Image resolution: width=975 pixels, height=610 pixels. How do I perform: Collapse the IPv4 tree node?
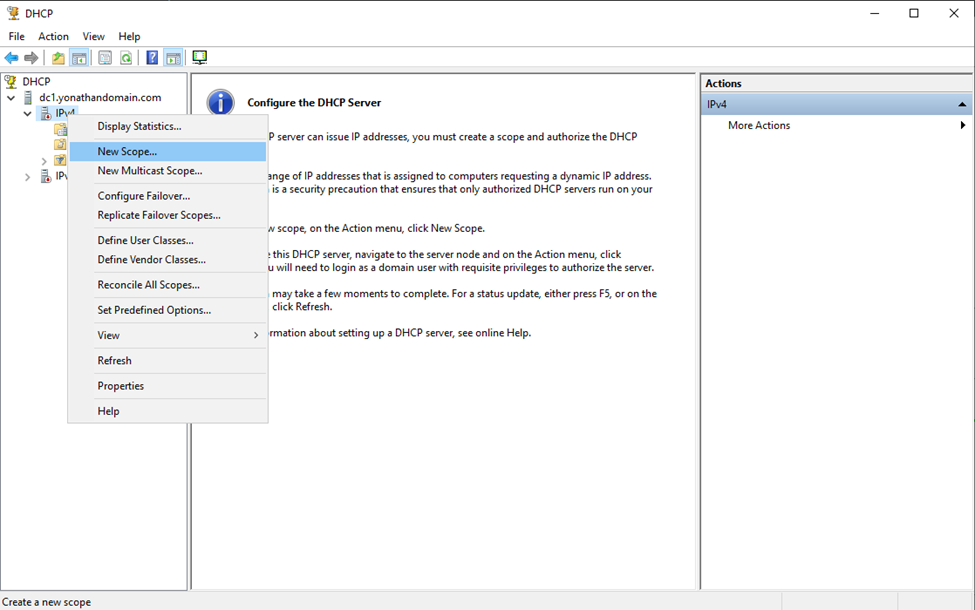click(x=27, y=113)
